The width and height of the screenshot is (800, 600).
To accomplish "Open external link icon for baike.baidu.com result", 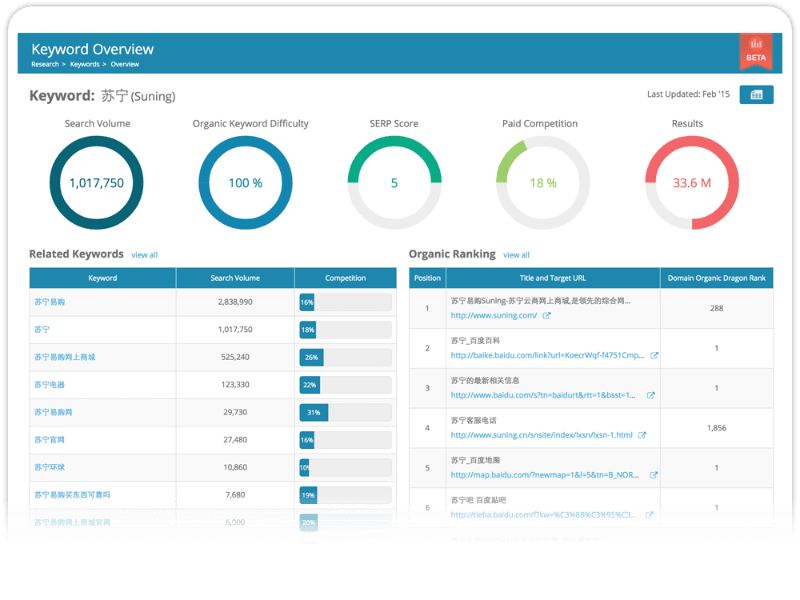I will pyautogui.click(x=654, y=355).
